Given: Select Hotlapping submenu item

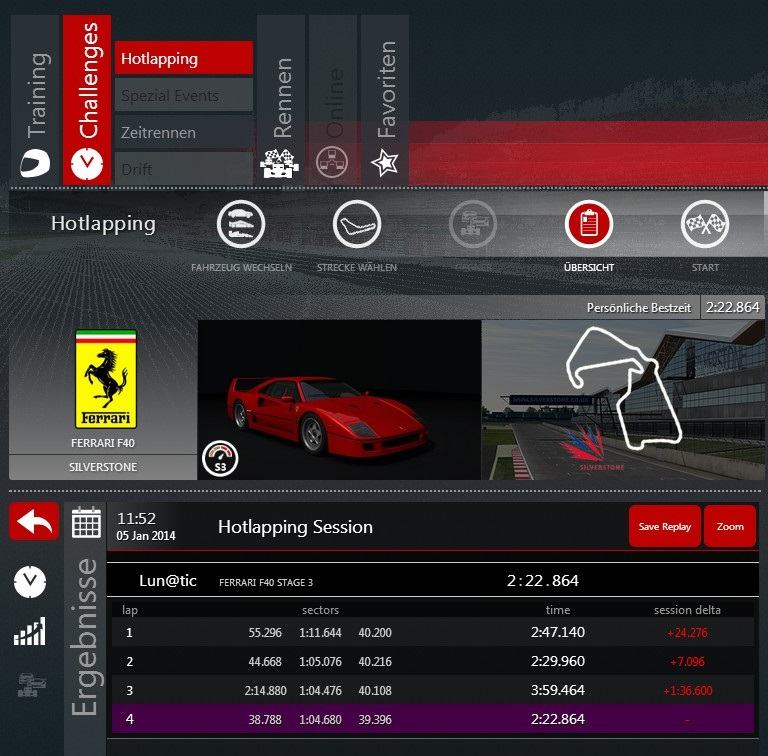Looking at the screenshot, I should pyautogui.click(x=184, y=58).
